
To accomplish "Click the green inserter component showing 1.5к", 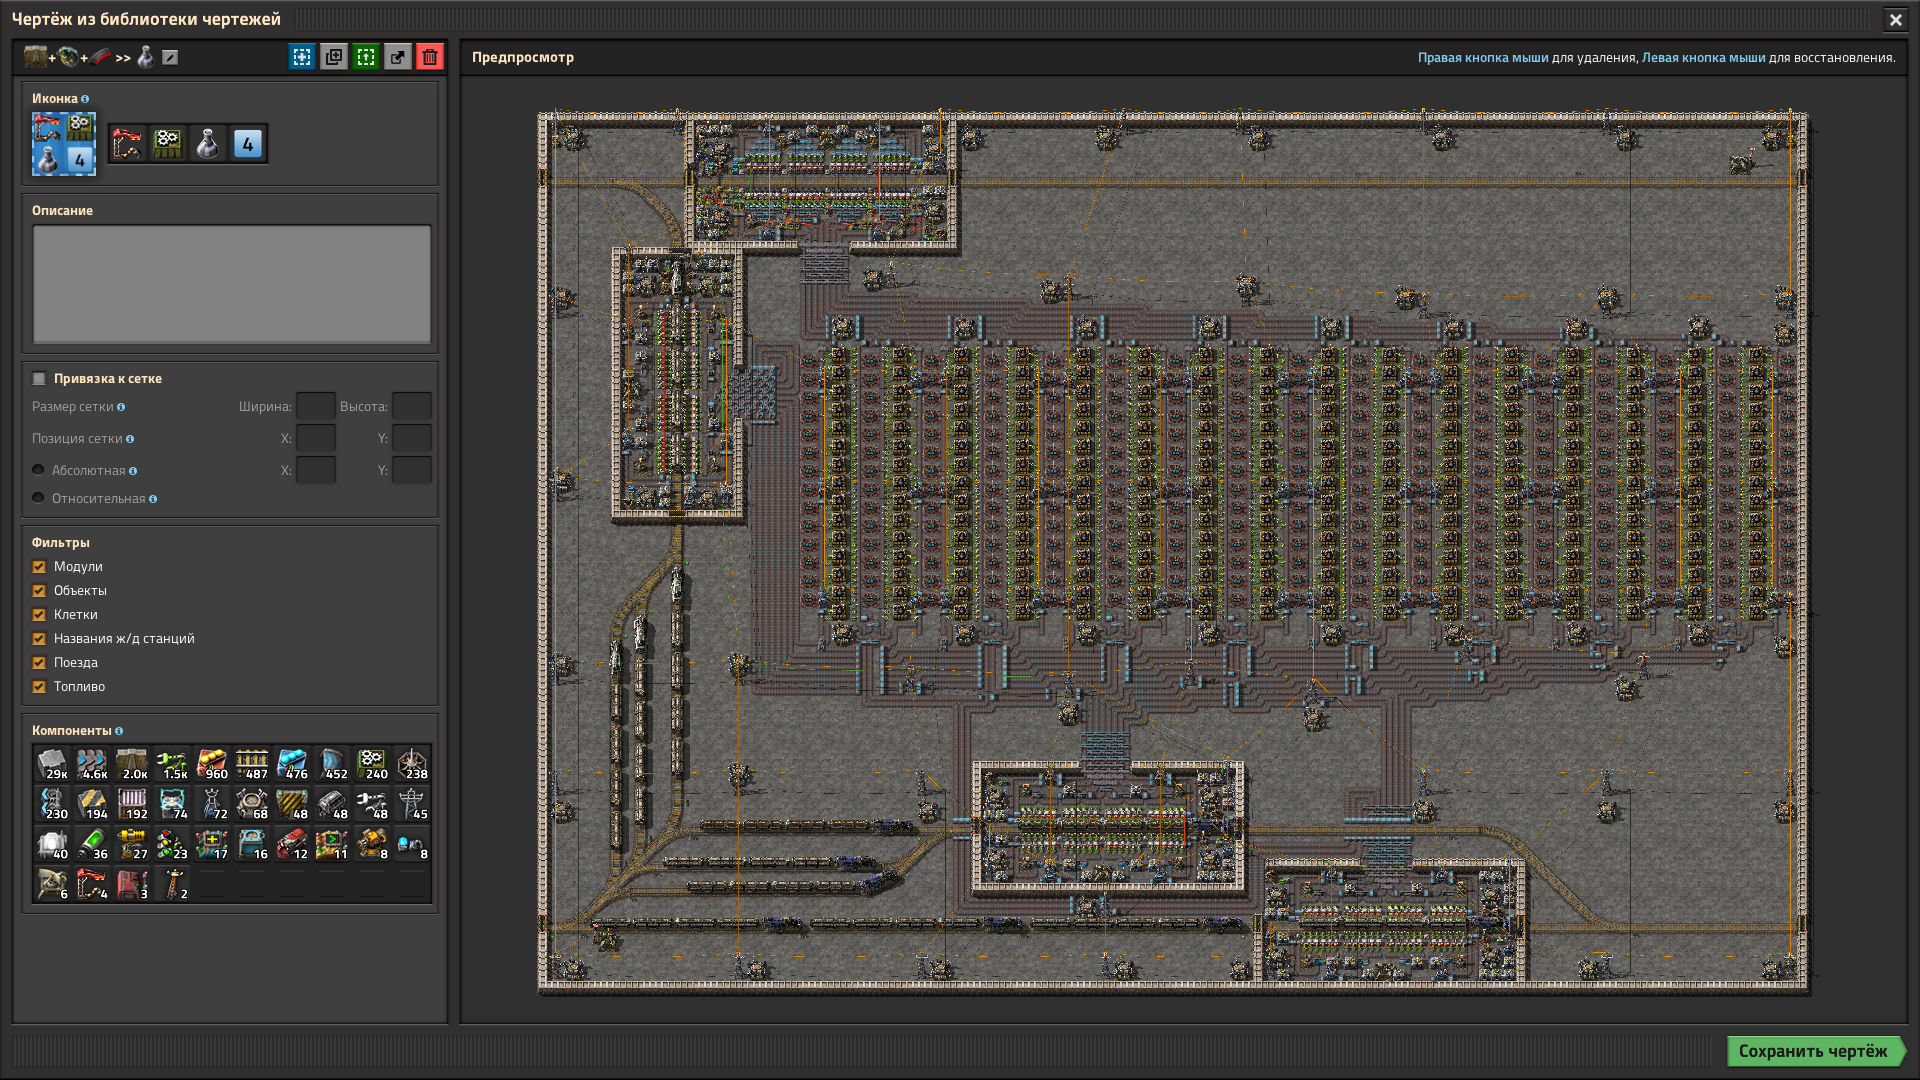I will click(172, 764).
